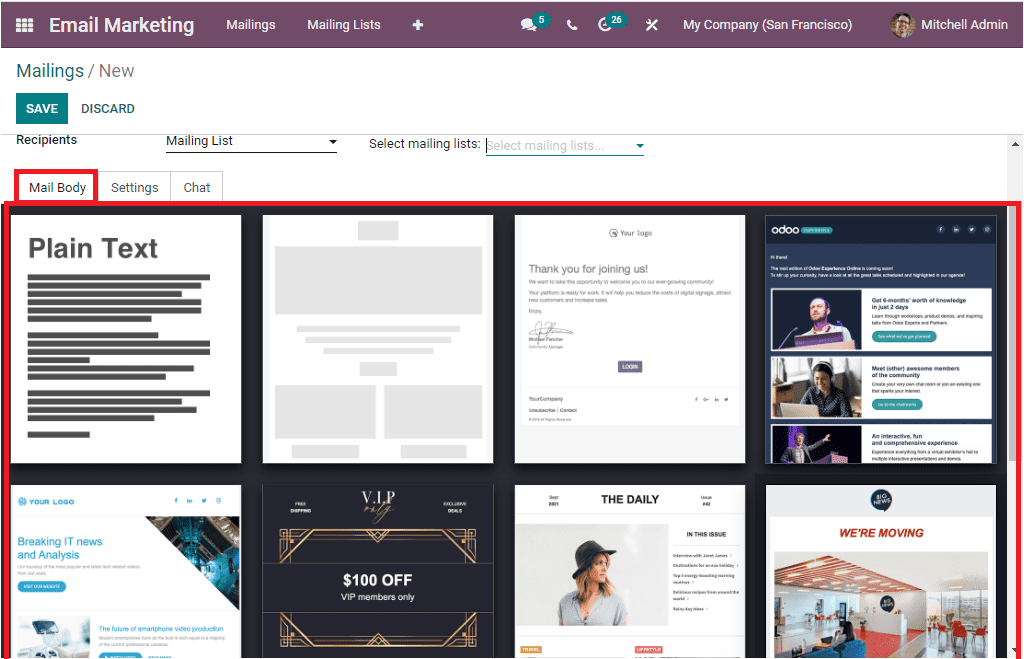Viewport: 1024px width, 659px height.
Task: Click the plus icon in navbar
Action: click(418, 25)
